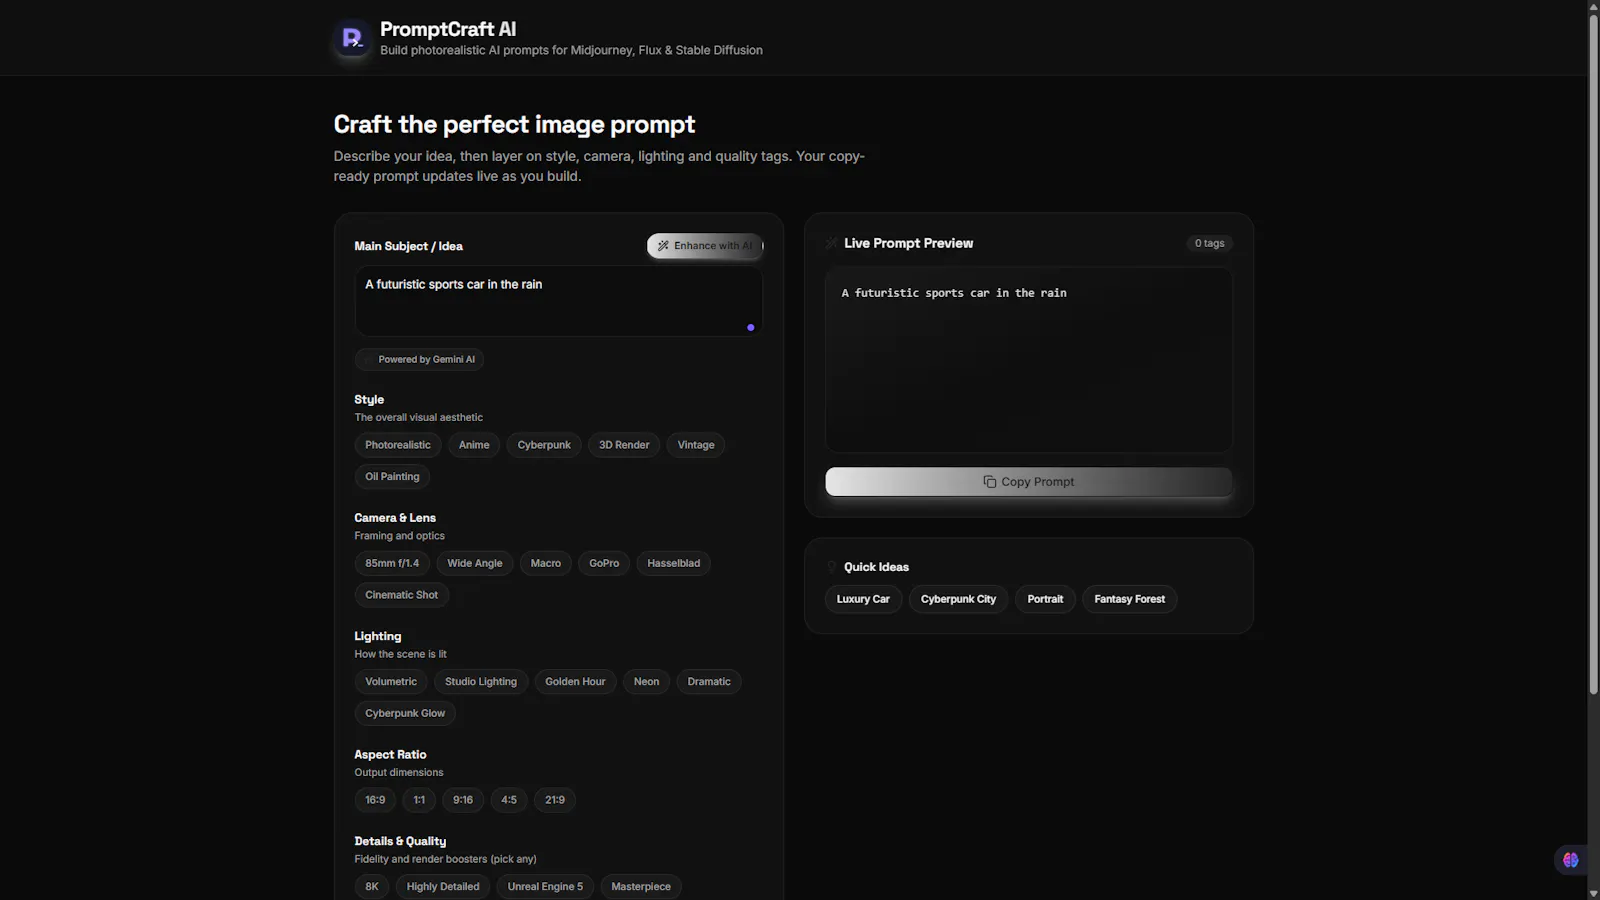Click the Quick Ideas heading
The width and height of the screenshot is (1600, 900).
[x=876, y=567]
